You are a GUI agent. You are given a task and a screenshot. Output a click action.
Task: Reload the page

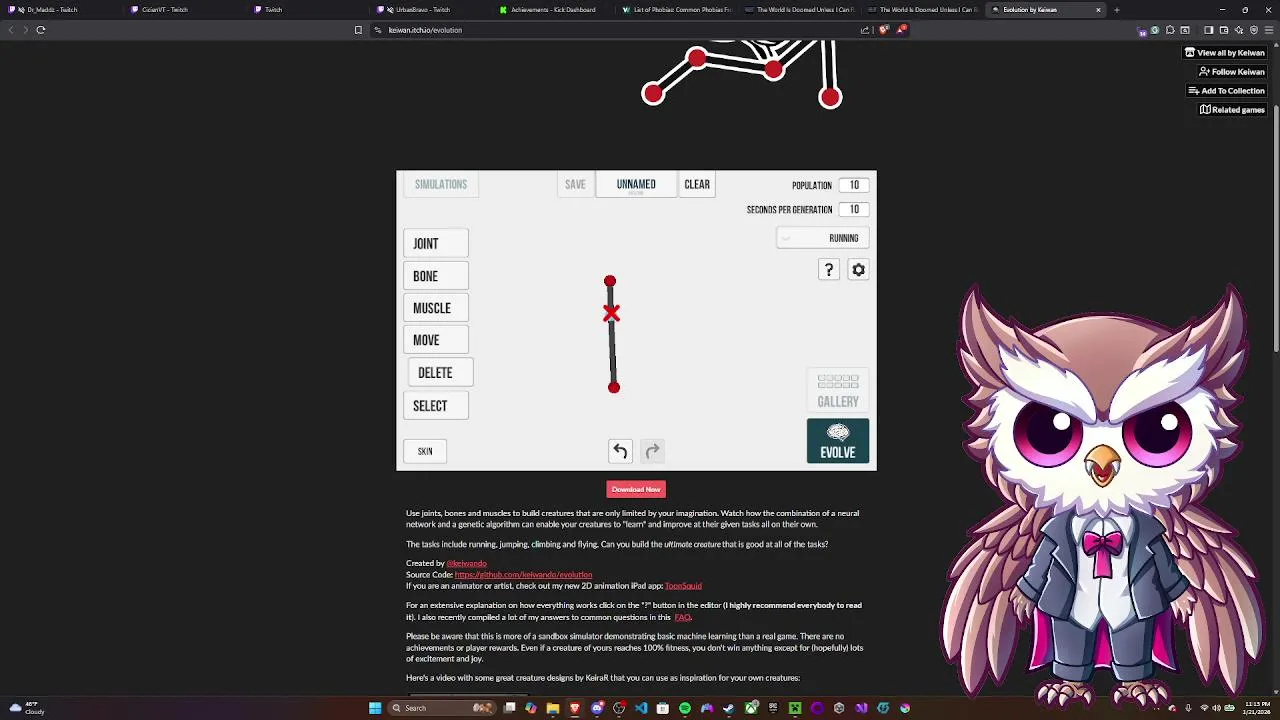point(41,30)
